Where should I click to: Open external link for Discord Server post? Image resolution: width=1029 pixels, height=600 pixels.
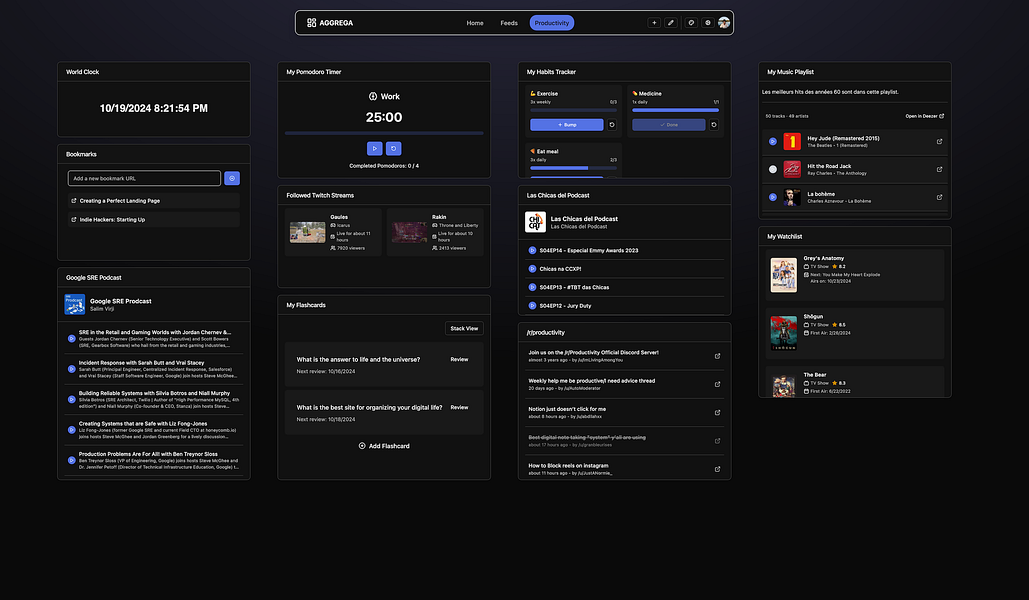point(717,356)
